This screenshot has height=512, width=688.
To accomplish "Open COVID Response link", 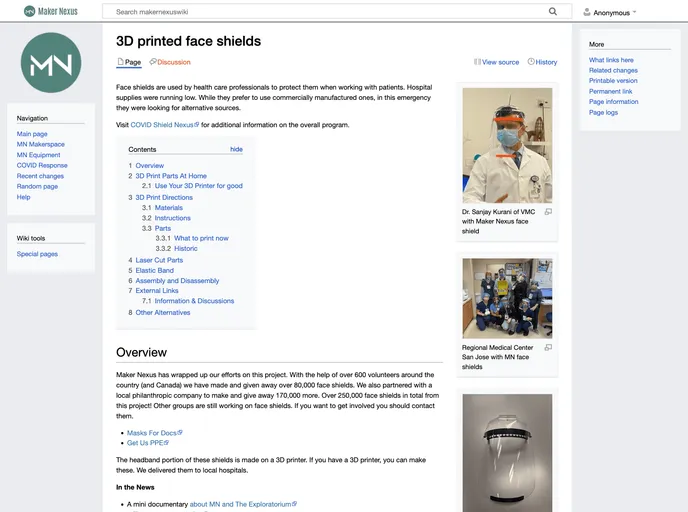I will click(x=42, y=165).
